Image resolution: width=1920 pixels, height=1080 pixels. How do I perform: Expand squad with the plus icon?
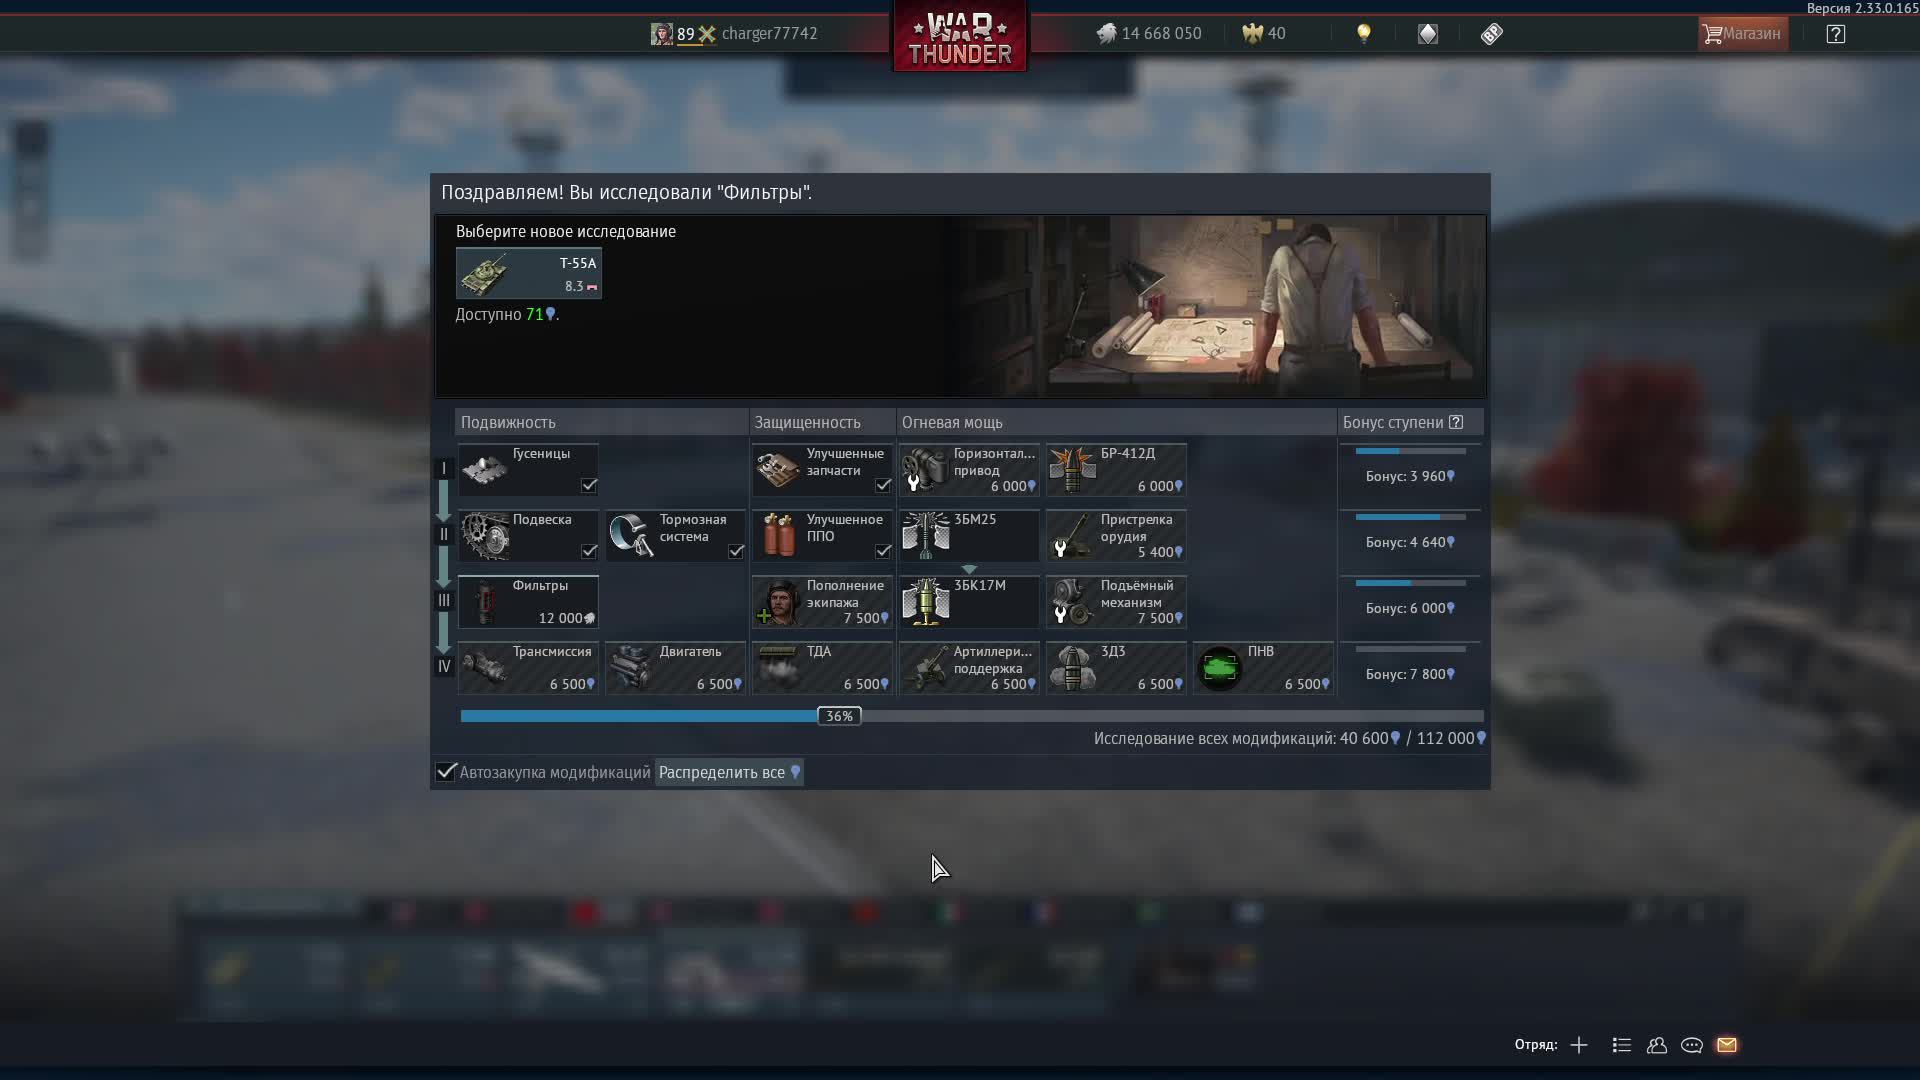[1579, 1045]
